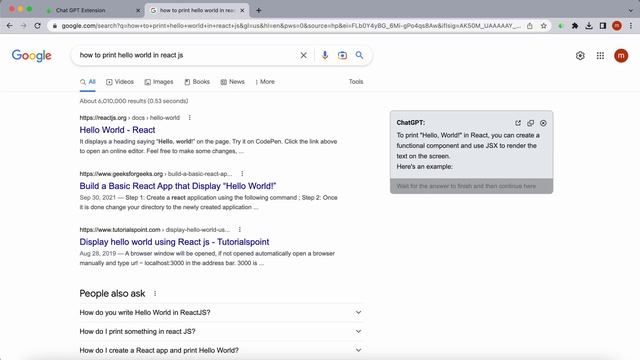Viewport: 640px width, 360px height.
Task: Click the 'About 6,010,000 results' text
Action: click(x=134, y=101)
